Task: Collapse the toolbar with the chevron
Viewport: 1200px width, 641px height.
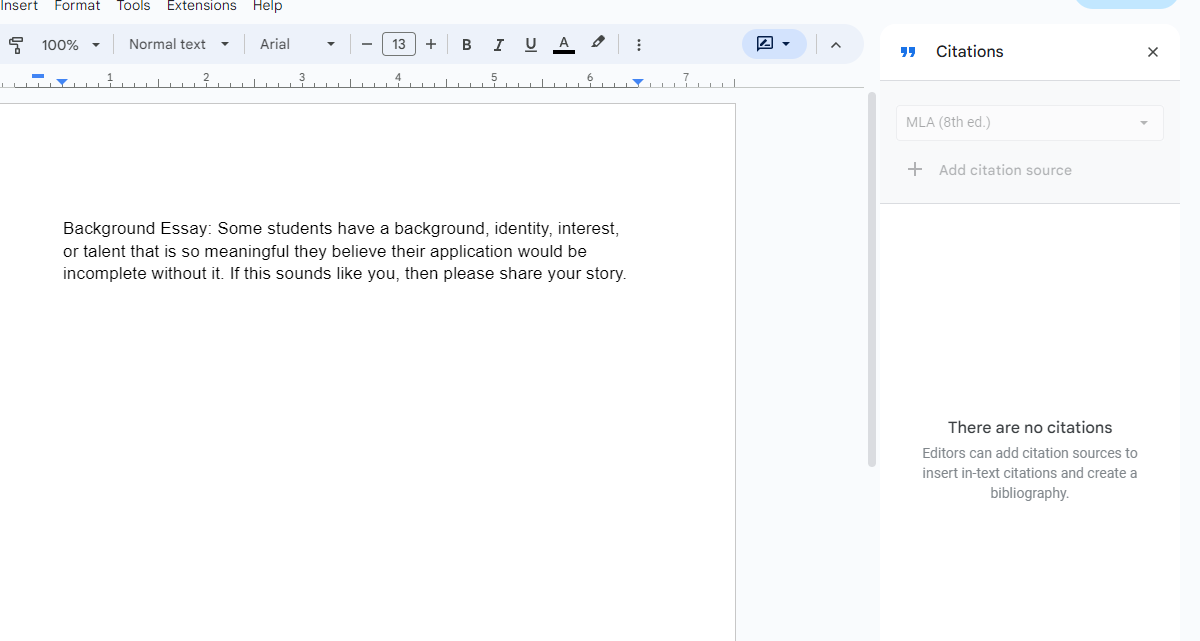Action: click(837, 44)
